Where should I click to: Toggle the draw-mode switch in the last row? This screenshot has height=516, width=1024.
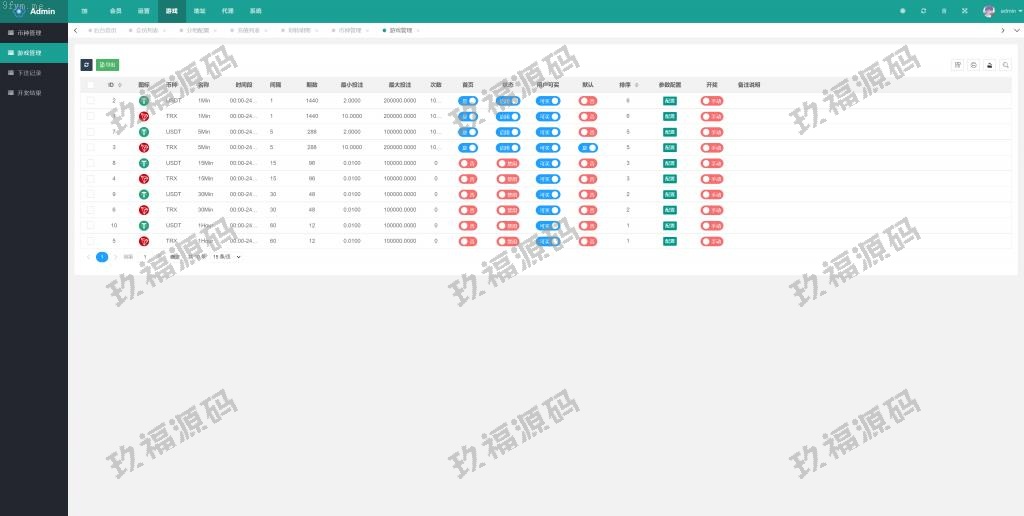point(711,241)
